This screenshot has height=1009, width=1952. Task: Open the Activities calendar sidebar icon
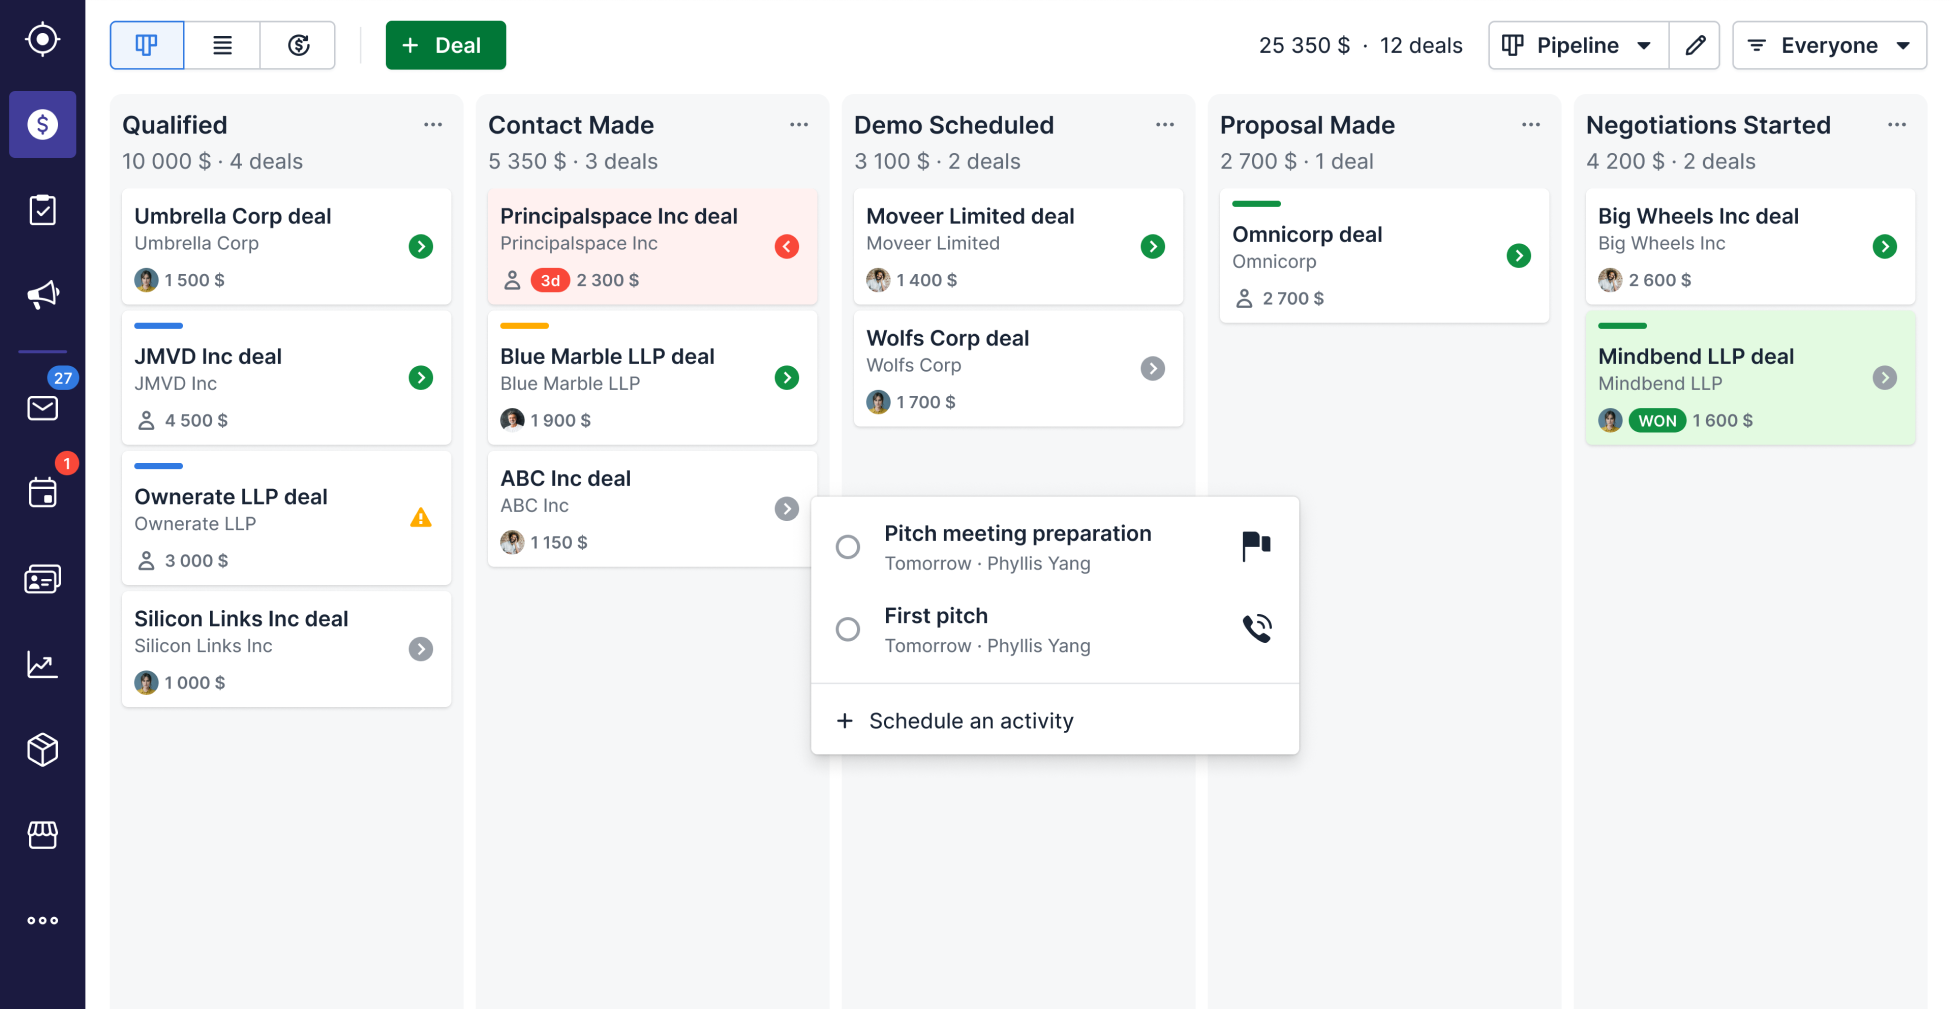click(42, 493)
